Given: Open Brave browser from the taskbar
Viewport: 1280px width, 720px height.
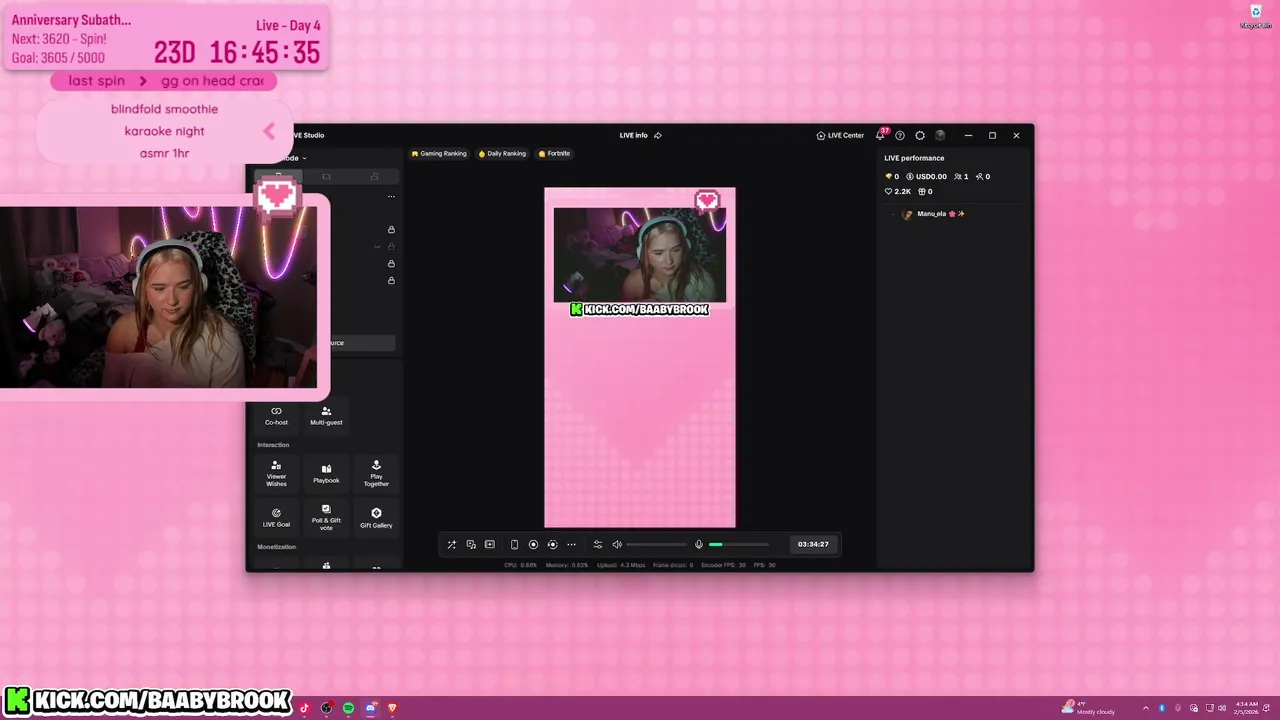Looking at the screenshot, I should click(x=392, y=708).
